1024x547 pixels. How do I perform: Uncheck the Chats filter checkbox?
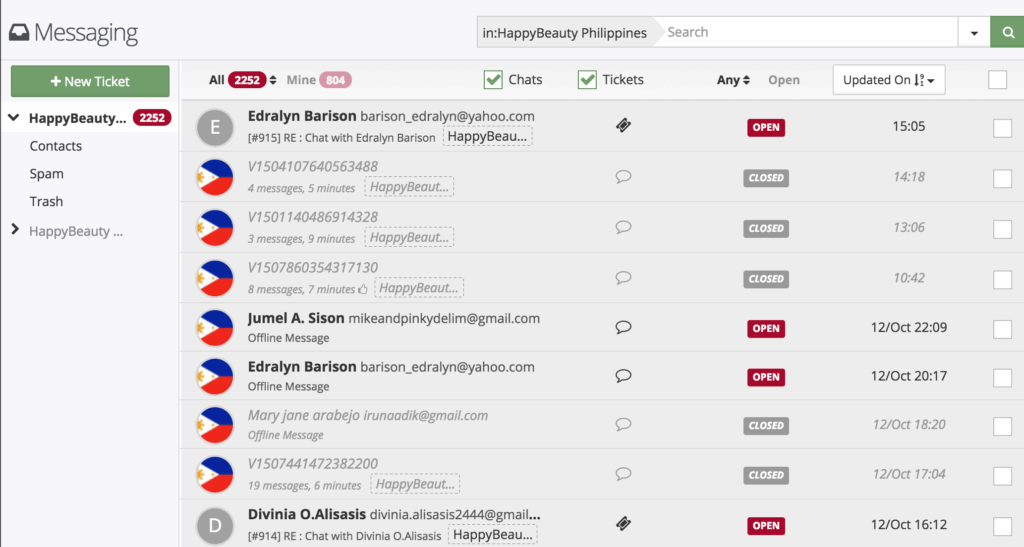[493, 80]
